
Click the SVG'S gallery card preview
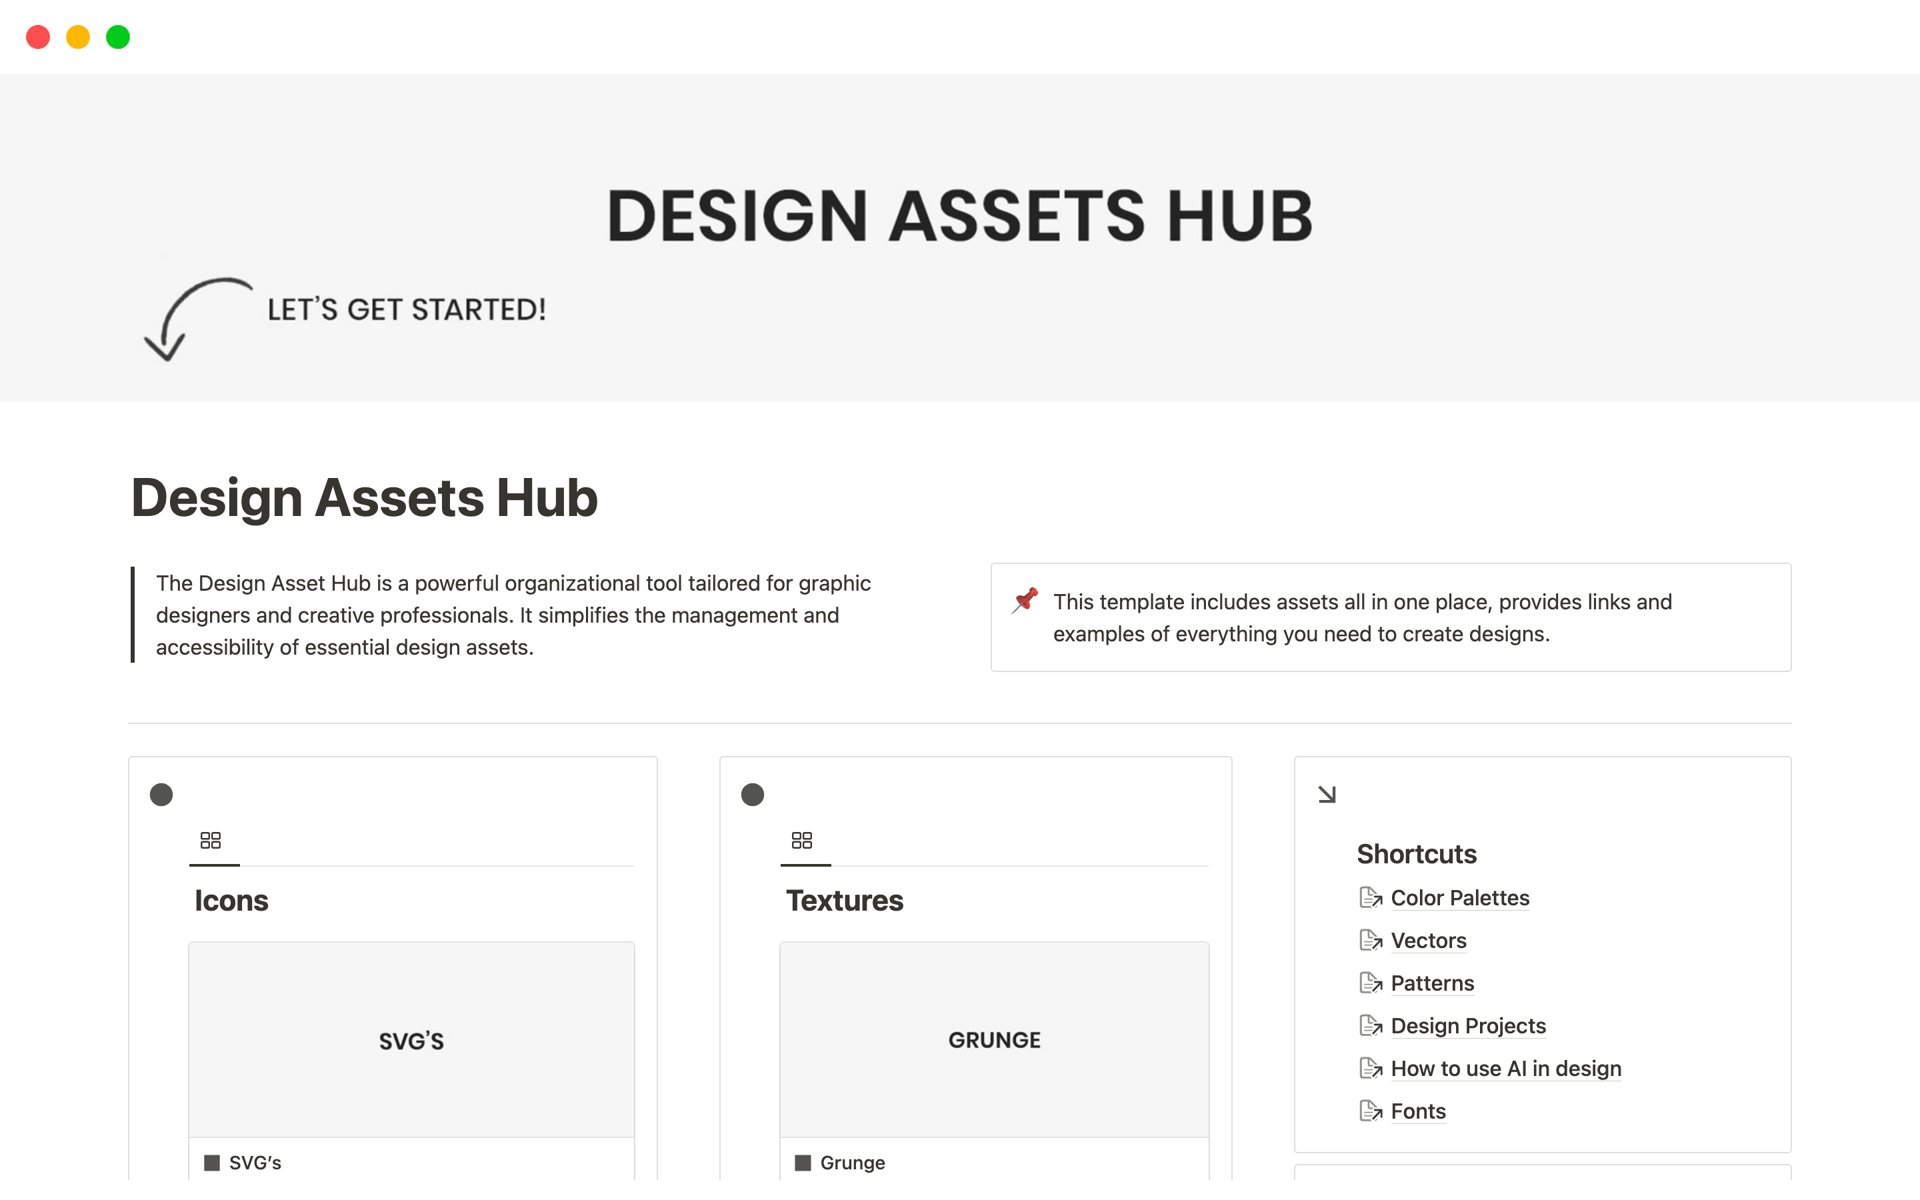point(410,1039)
